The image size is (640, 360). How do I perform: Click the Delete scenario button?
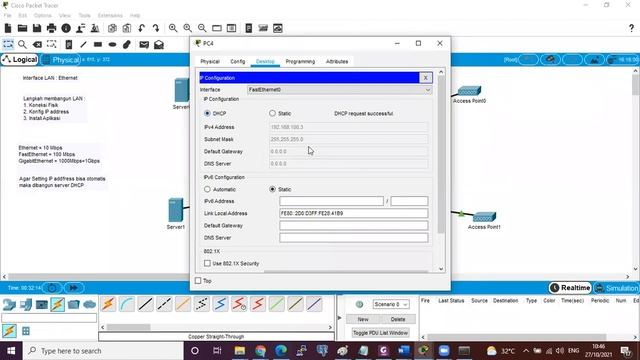click(398, 319)
